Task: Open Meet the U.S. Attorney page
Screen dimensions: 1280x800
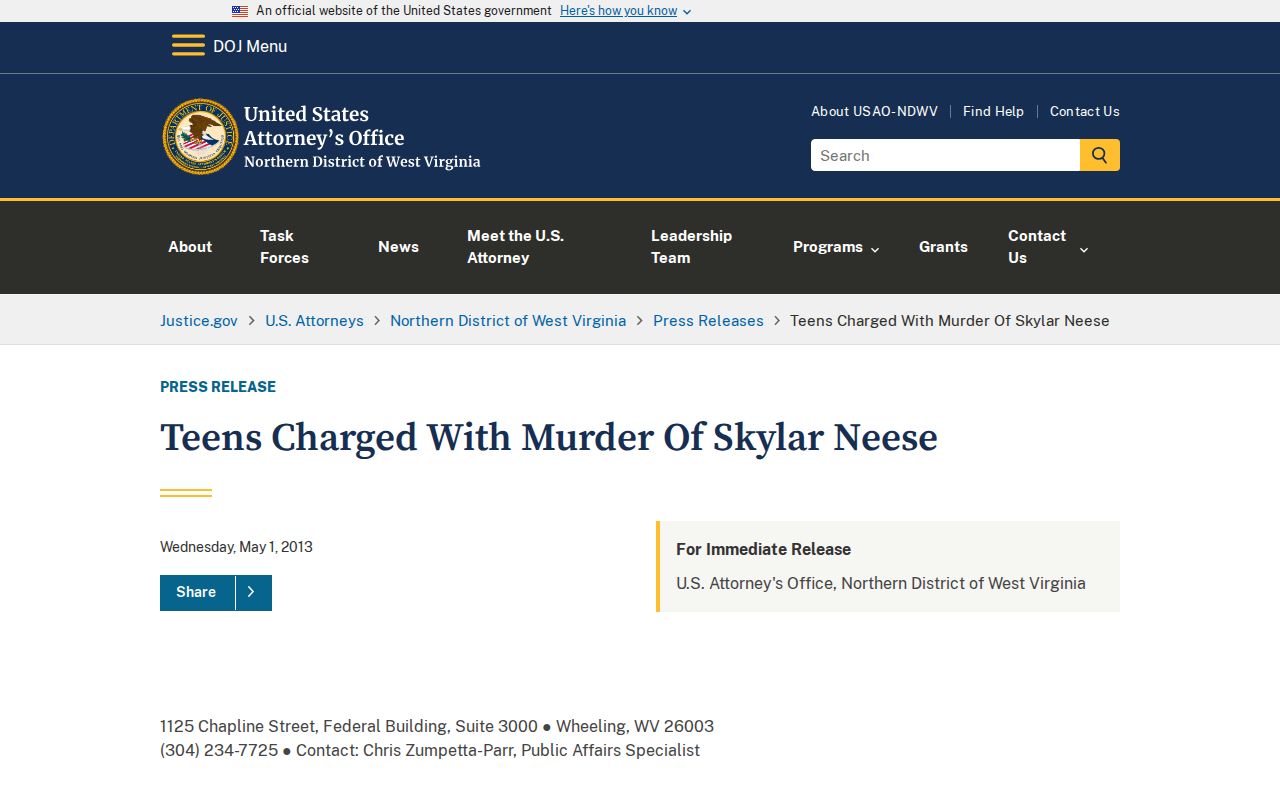Action: pyautogui.click(x=515, y=247)
